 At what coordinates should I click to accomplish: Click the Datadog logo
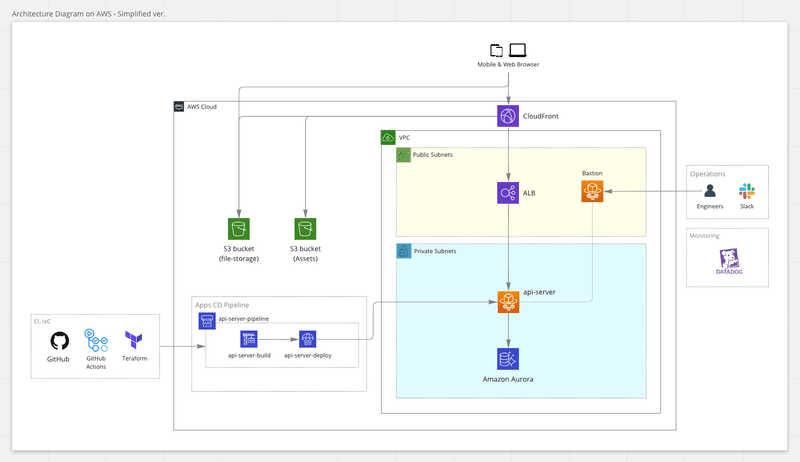point(729,262)
